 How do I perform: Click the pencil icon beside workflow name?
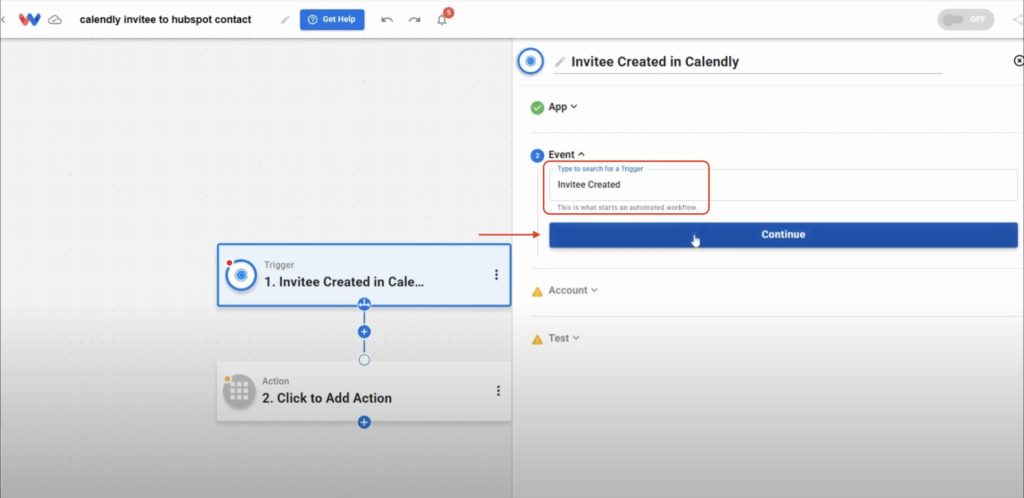(x=285, y=20)
